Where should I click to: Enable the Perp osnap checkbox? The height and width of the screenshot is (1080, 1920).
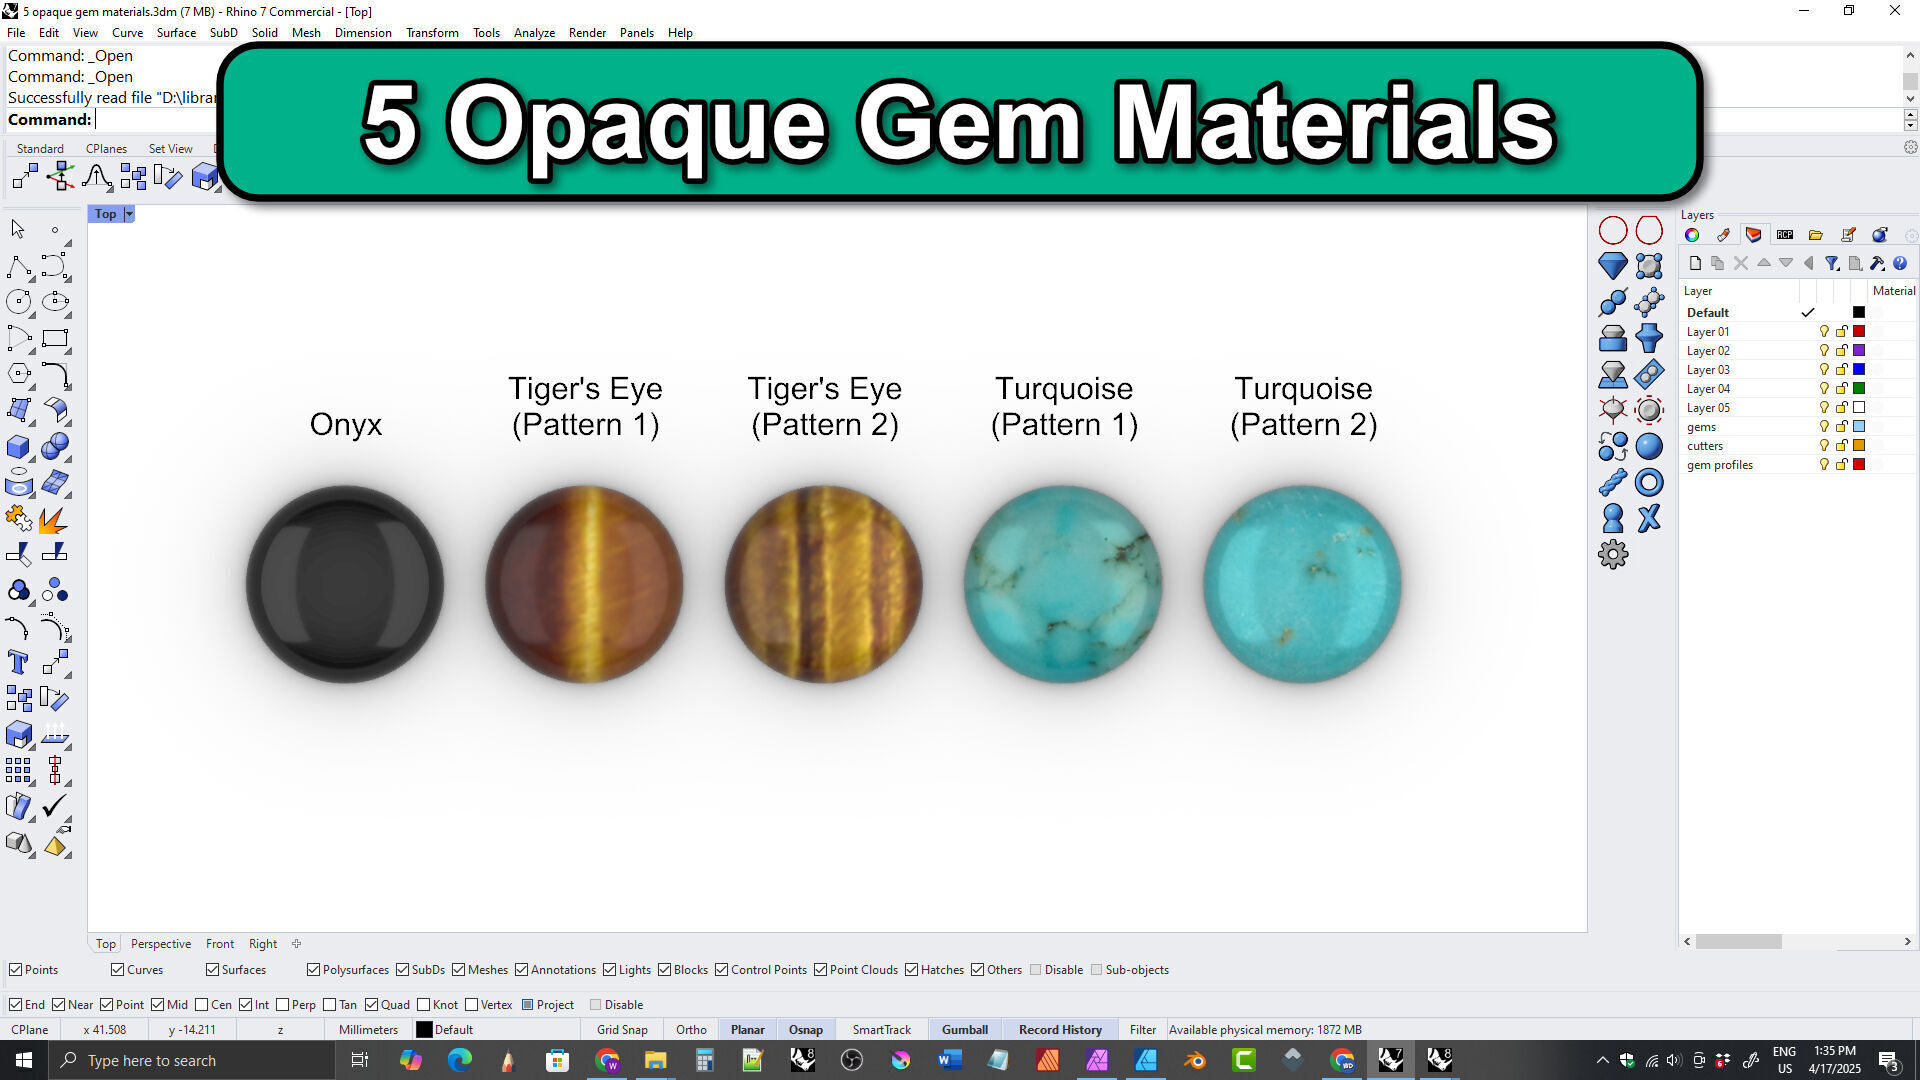click(x=283, y=1005)
